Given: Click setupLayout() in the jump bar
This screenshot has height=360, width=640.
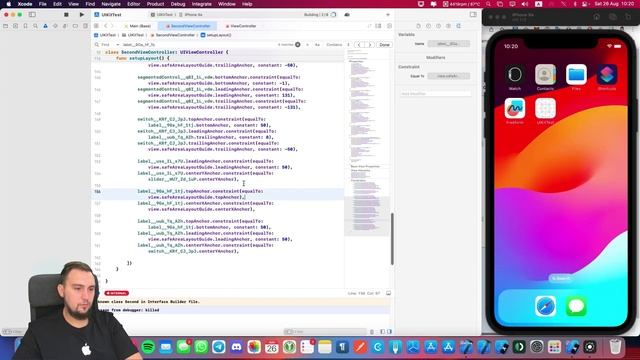Looking at the screenshot, I should (x=216, y=35).
